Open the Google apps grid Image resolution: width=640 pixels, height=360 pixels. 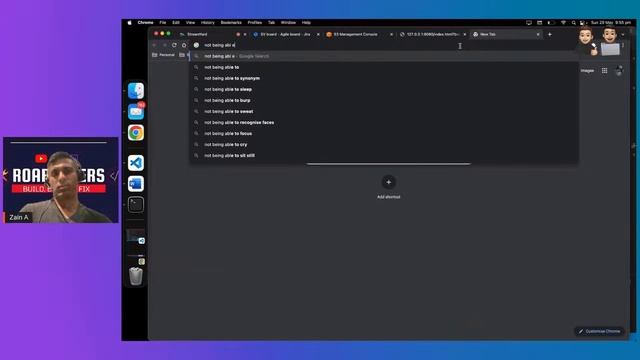pyautogui.click(x=604, y=71)
